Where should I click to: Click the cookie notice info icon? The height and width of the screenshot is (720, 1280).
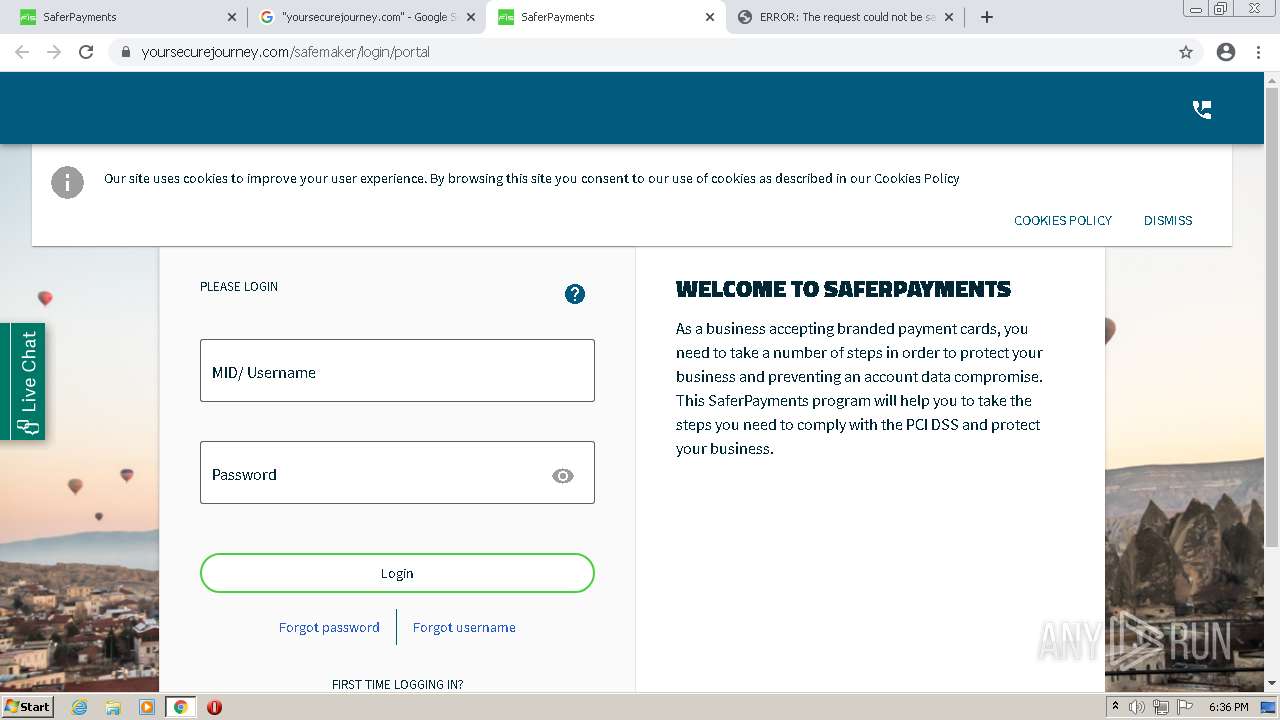pos(68,182)
